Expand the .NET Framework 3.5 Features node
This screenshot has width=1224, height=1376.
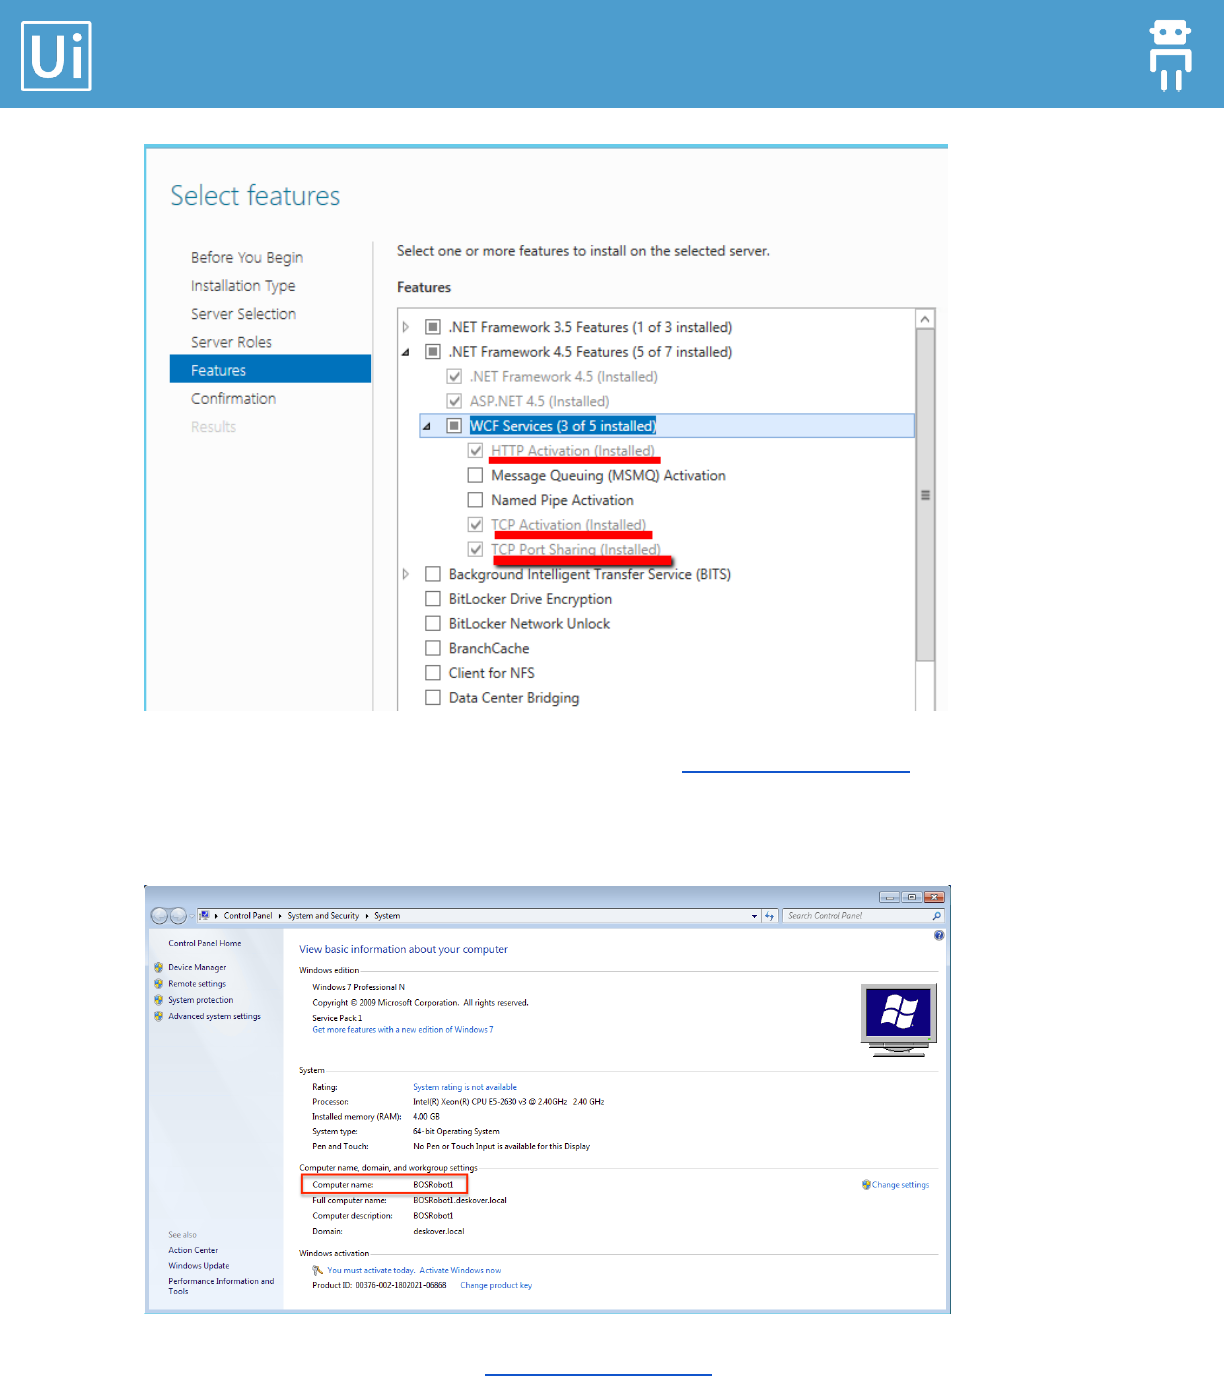406,327
